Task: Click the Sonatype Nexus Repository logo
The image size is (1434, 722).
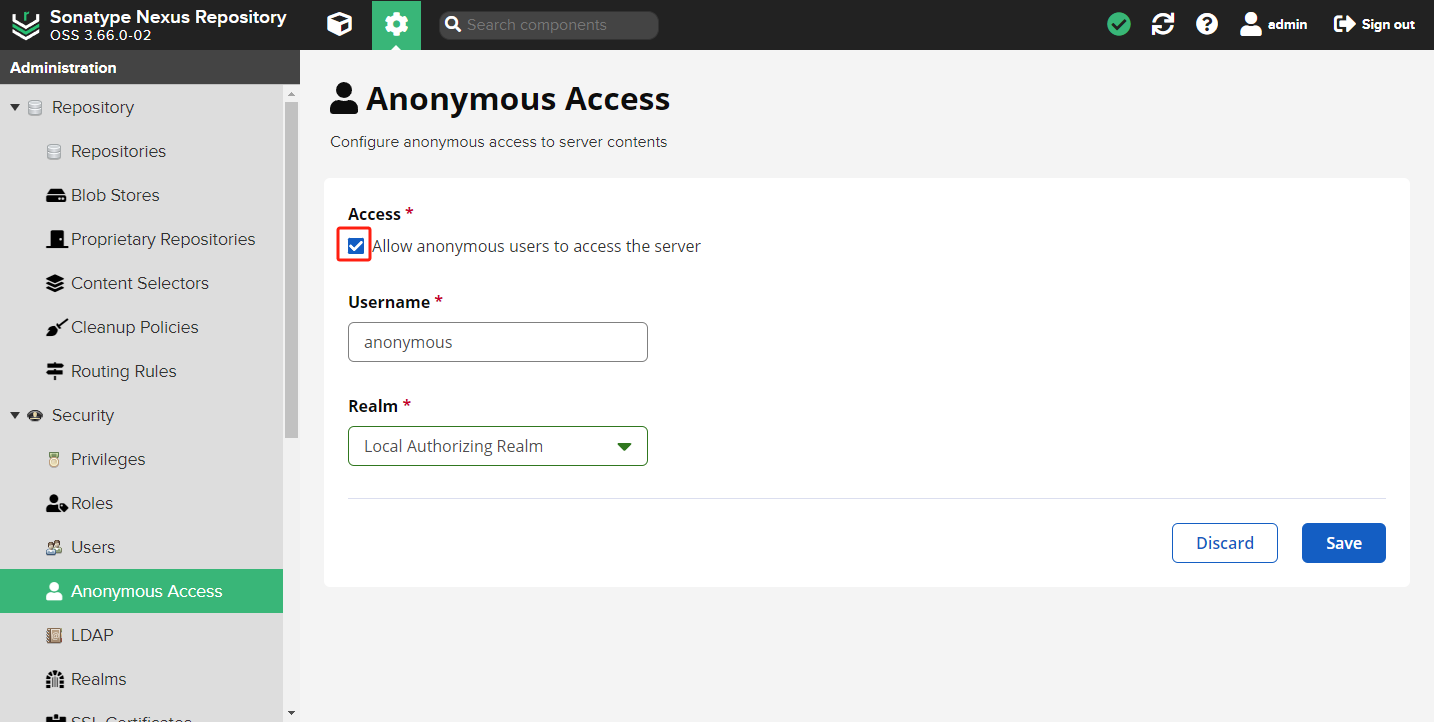Action: tap(25, 25)
